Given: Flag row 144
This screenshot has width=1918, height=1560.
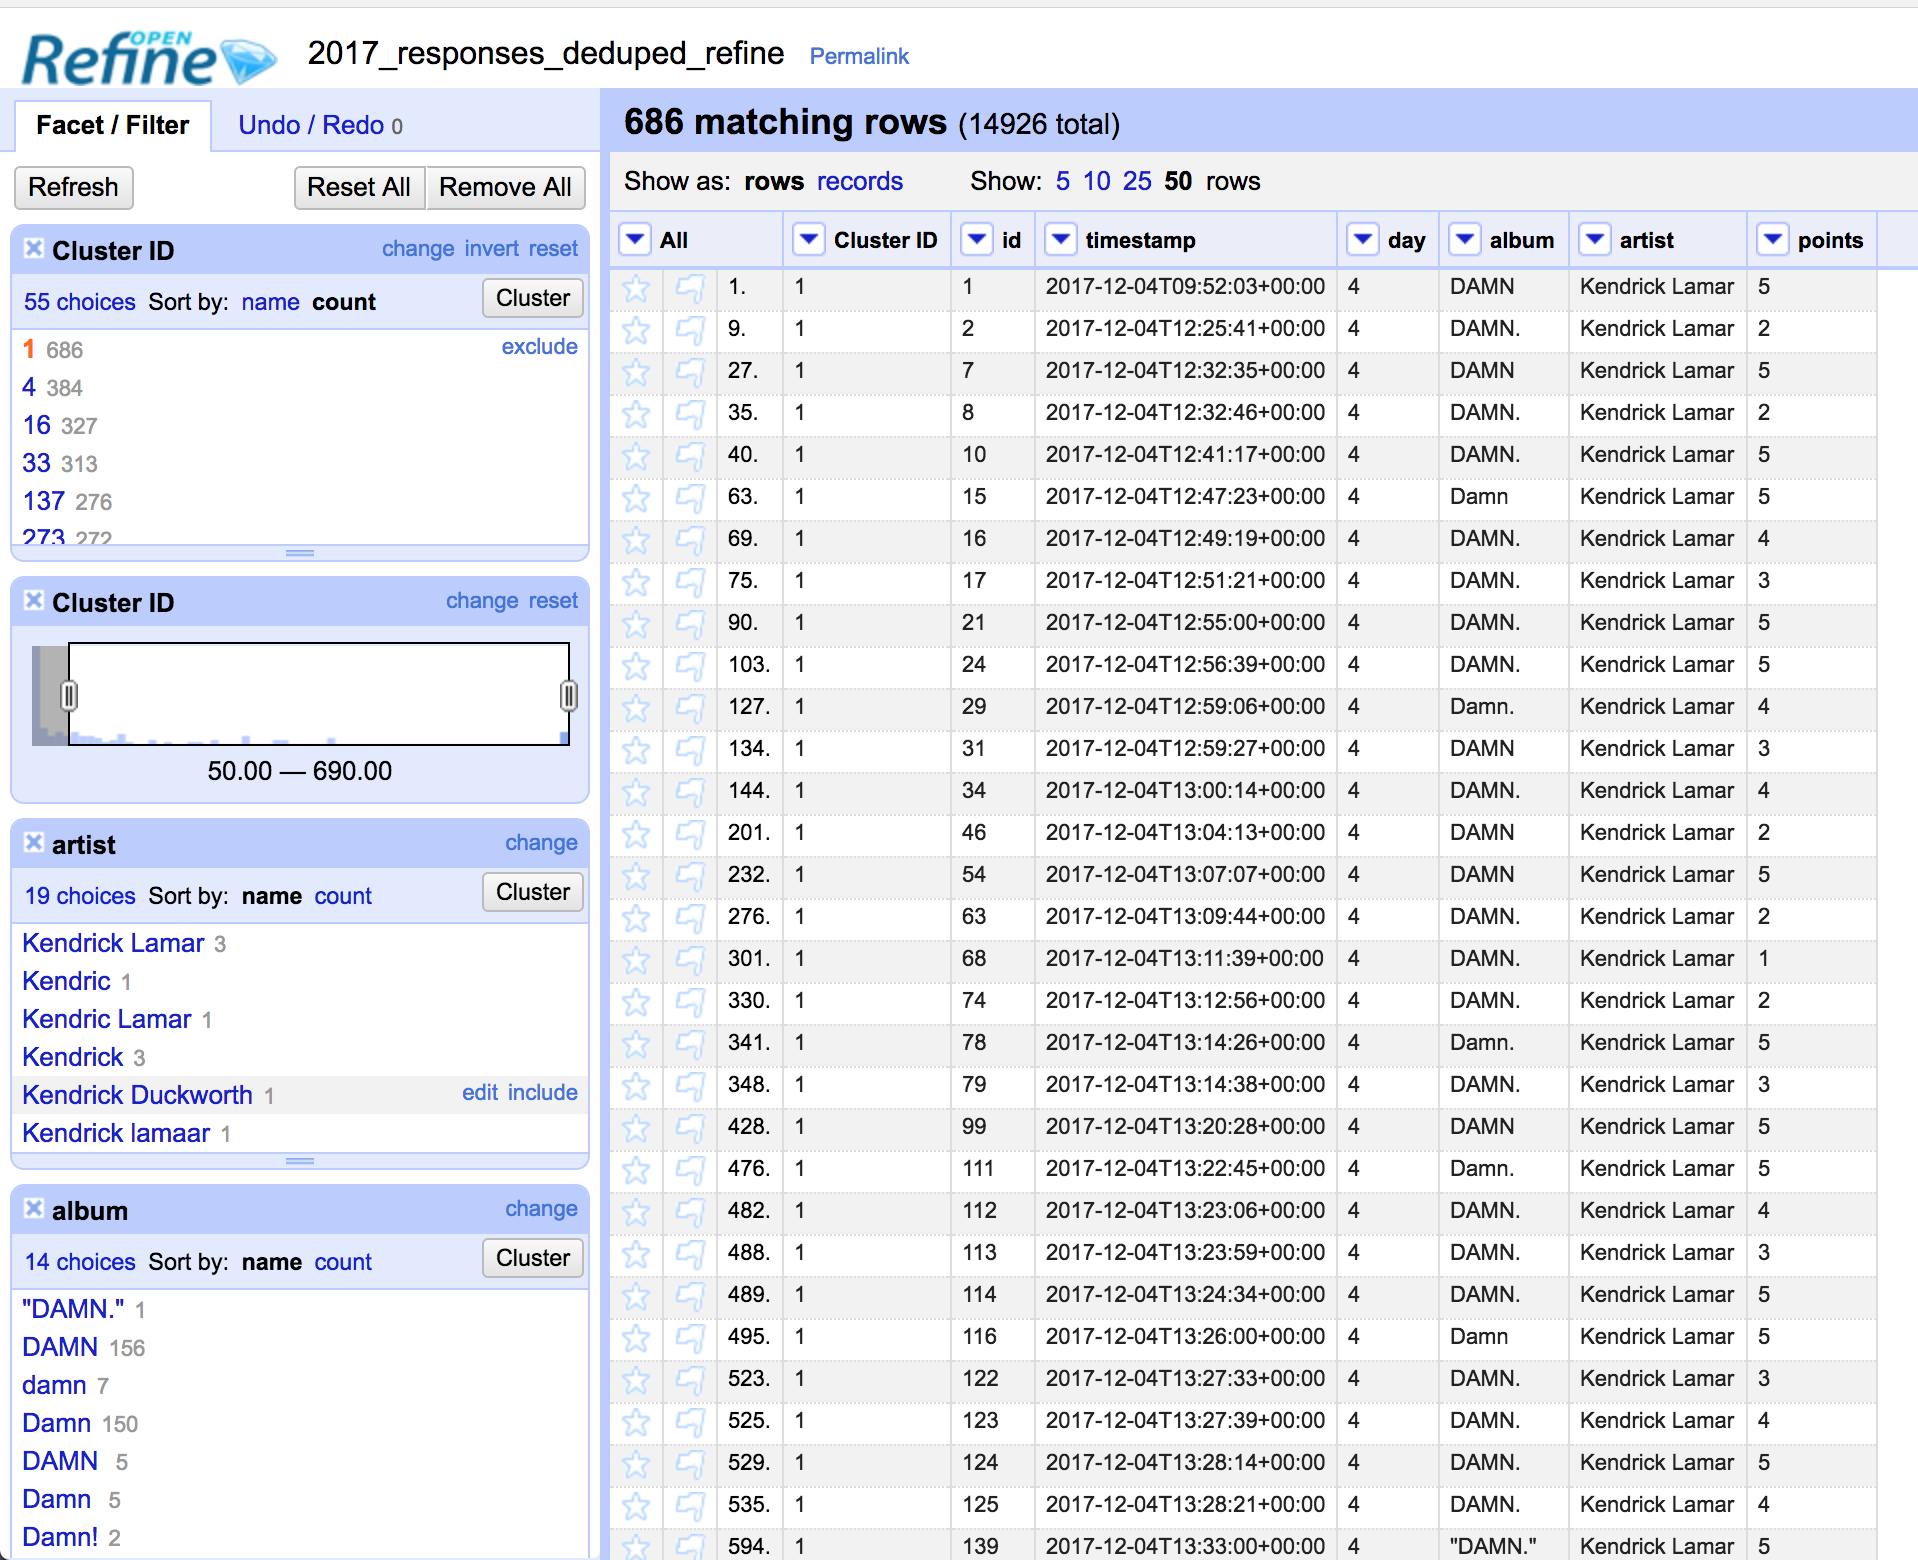Looking at the screenshot, I should pos(690,792).
